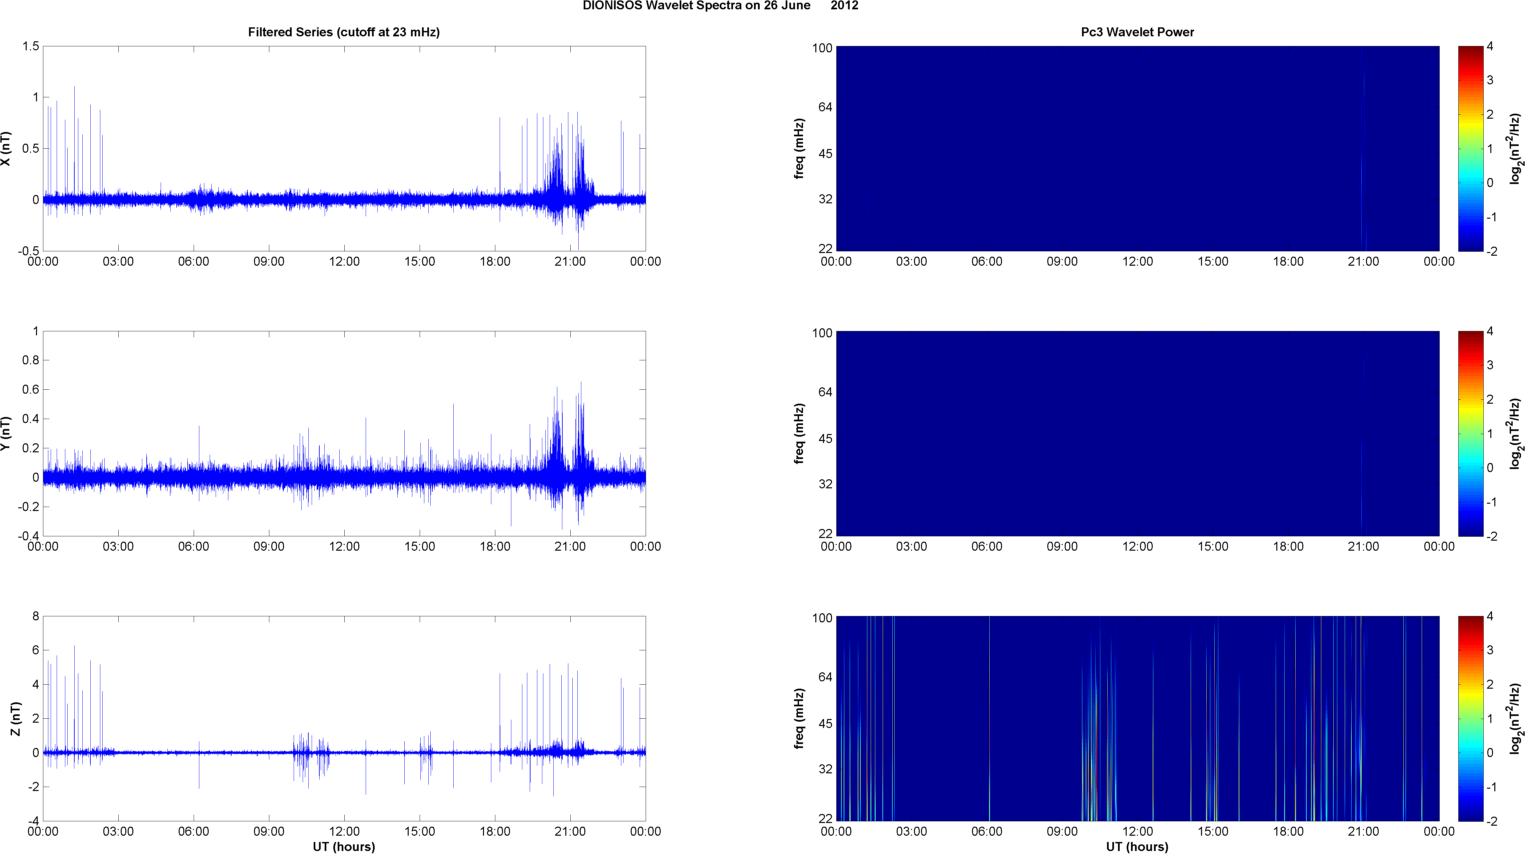Click the X component filtered time series plot

pos(344,148)
